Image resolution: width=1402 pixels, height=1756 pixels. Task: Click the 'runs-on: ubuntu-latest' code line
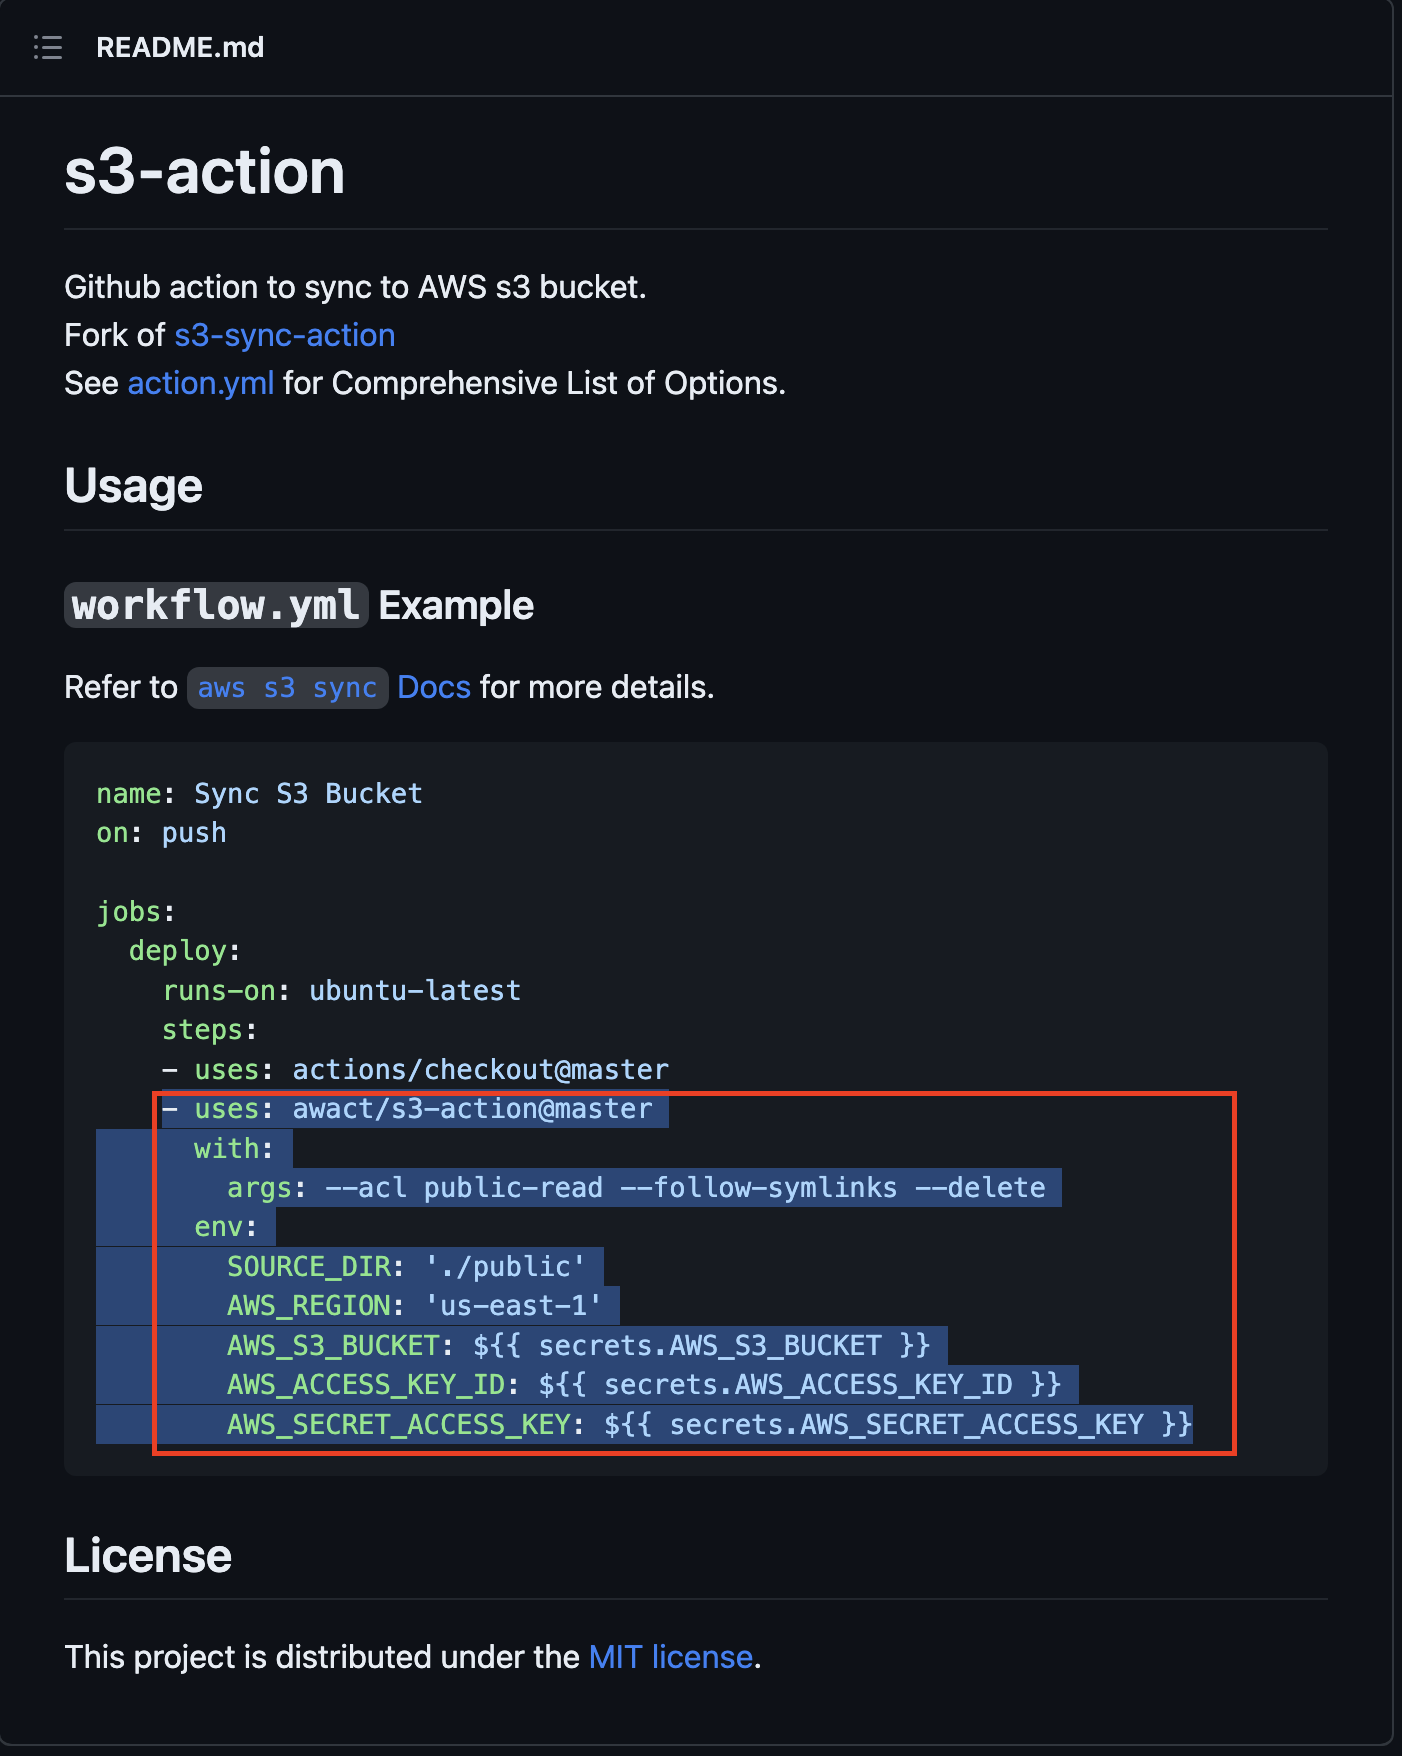point(342,991)
